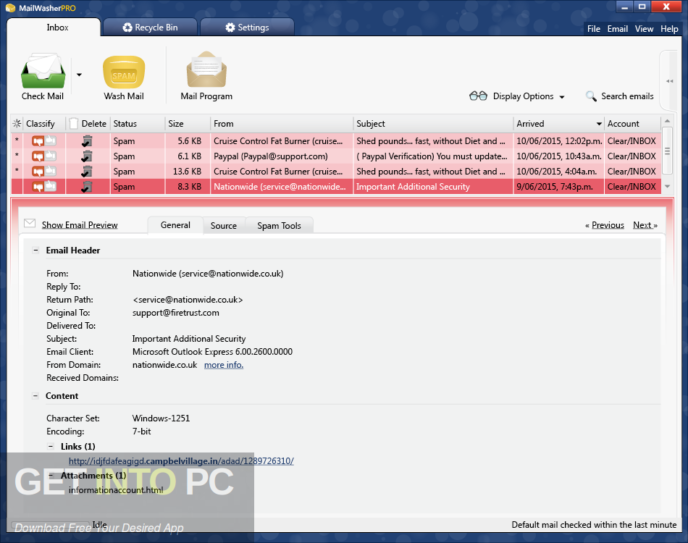Mark Nationwide email thumbs-up
Screen dimensions: 688x543
50,186
